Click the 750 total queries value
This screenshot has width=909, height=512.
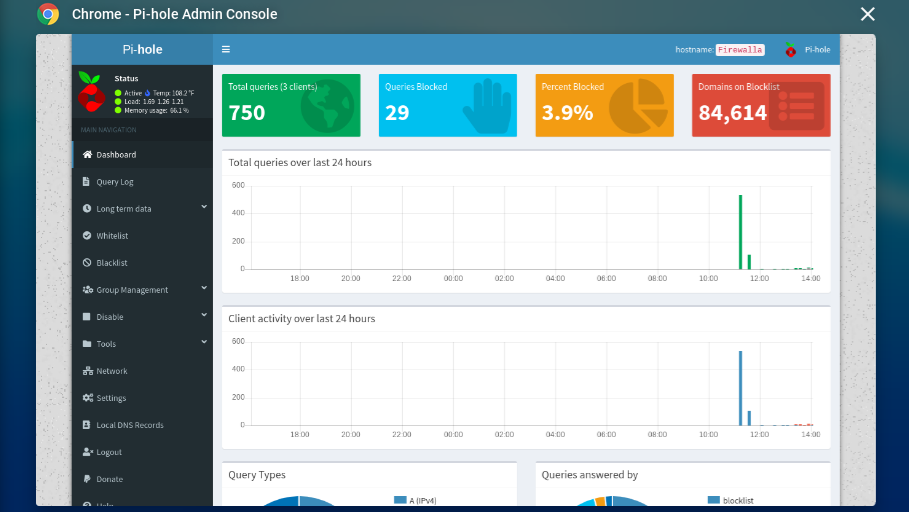point(247,112)
